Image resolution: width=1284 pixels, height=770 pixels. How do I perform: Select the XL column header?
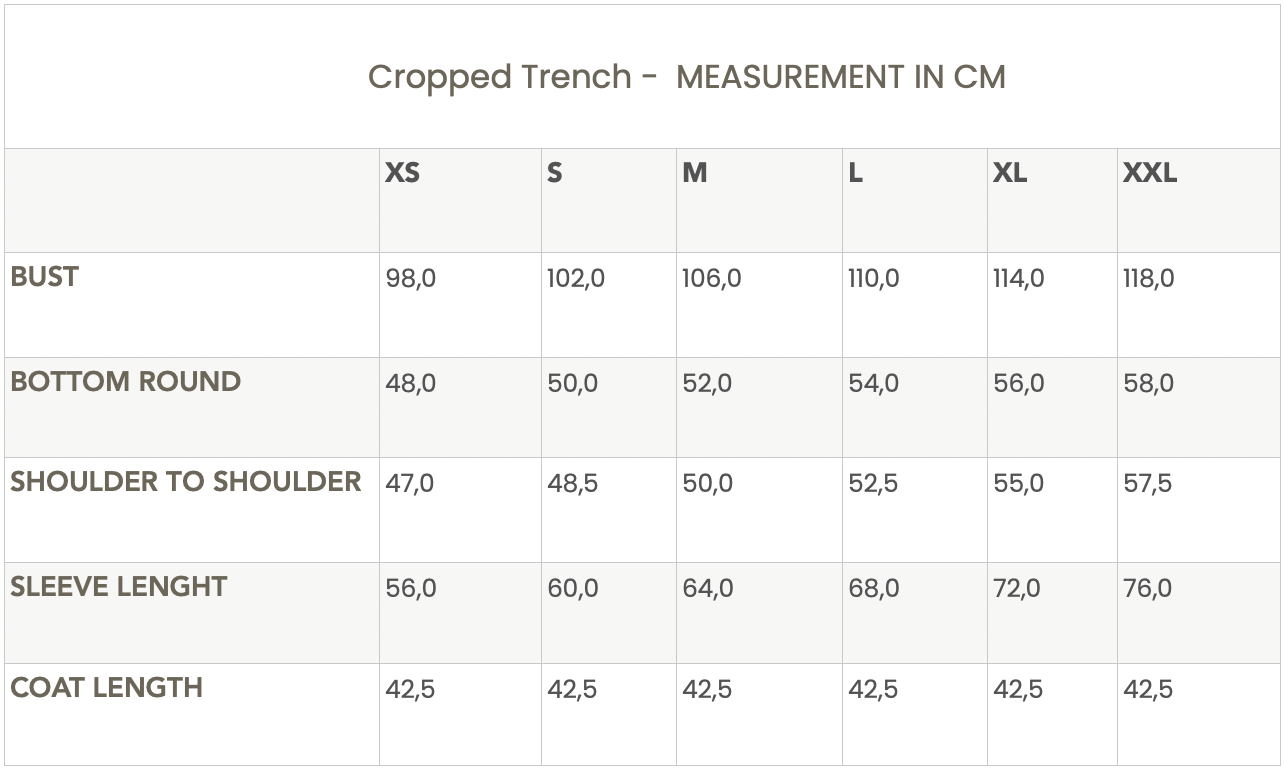[1009, 173]
